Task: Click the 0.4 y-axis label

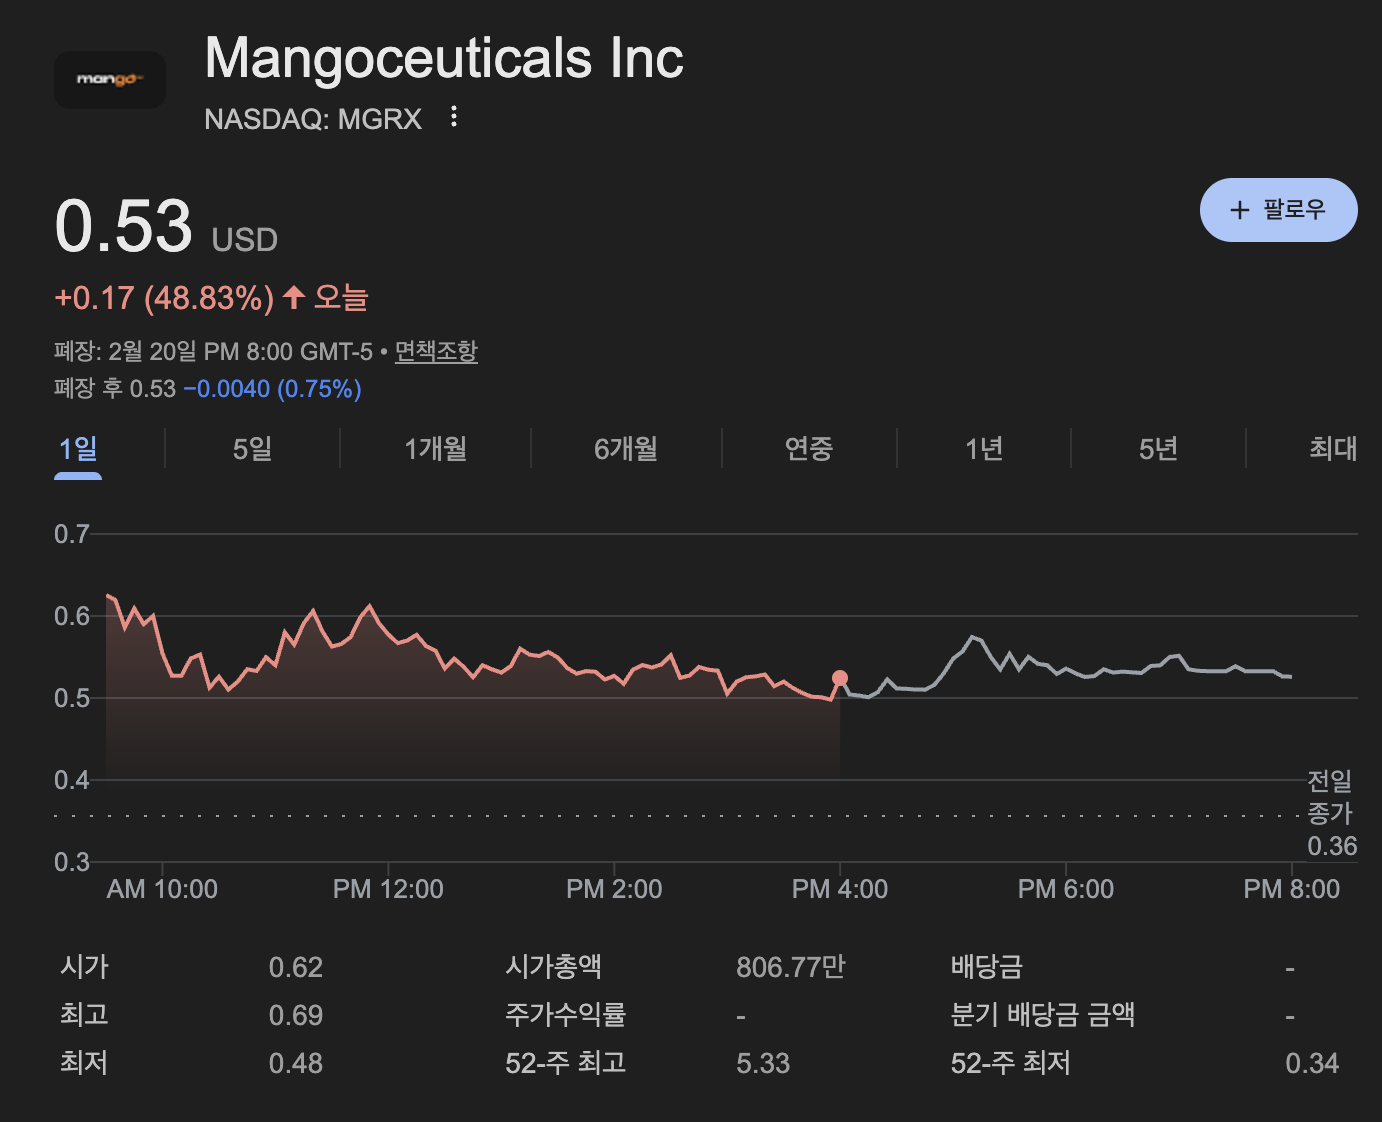Action: pos(72,779)
